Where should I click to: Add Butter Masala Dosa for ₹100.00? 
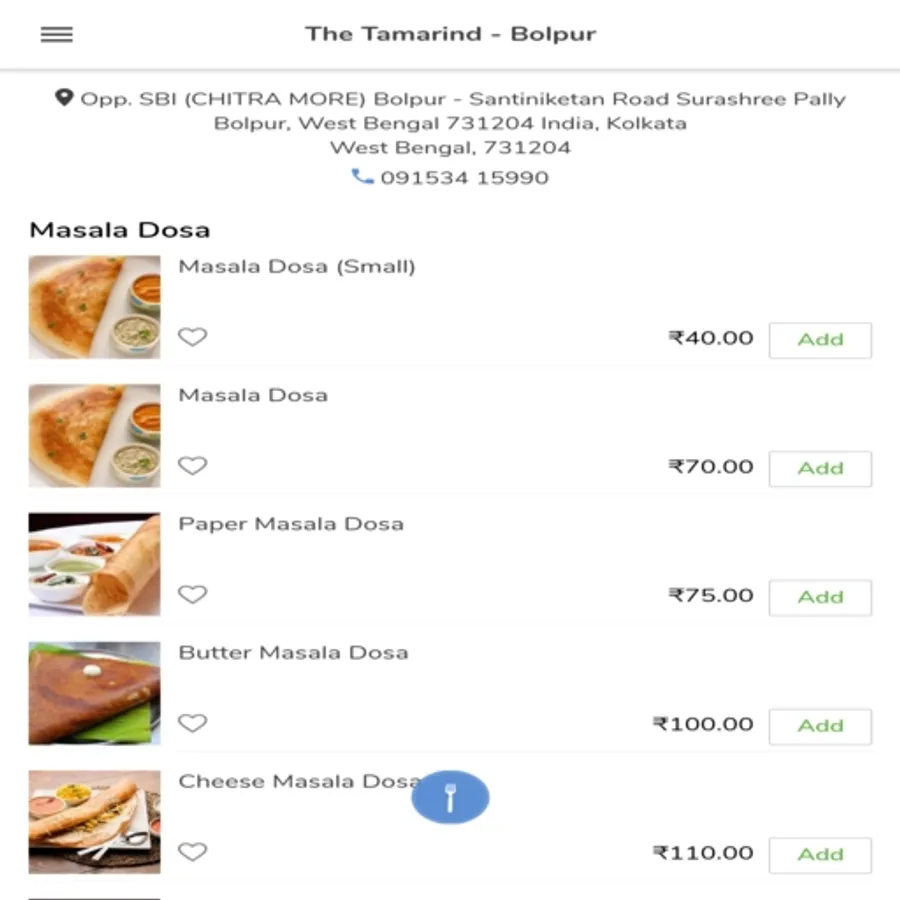[820, 727]
